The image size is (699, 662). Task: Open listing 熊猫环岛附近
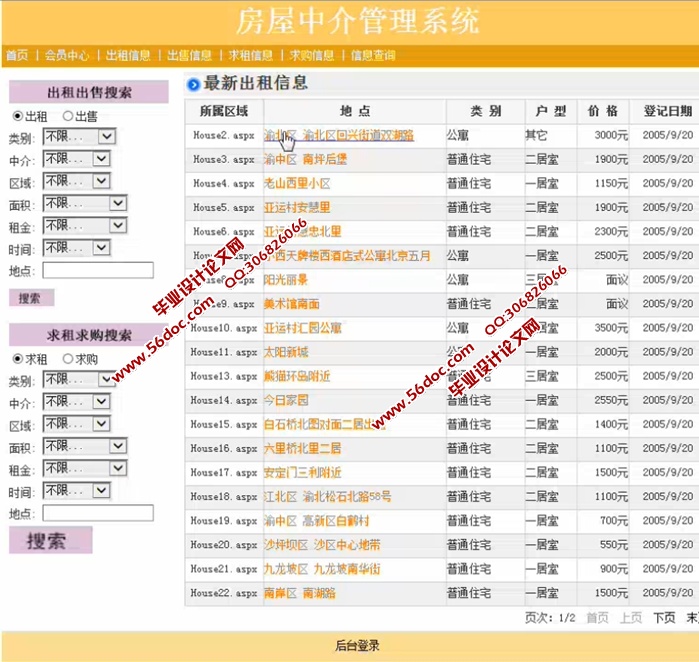click(297, 376)
